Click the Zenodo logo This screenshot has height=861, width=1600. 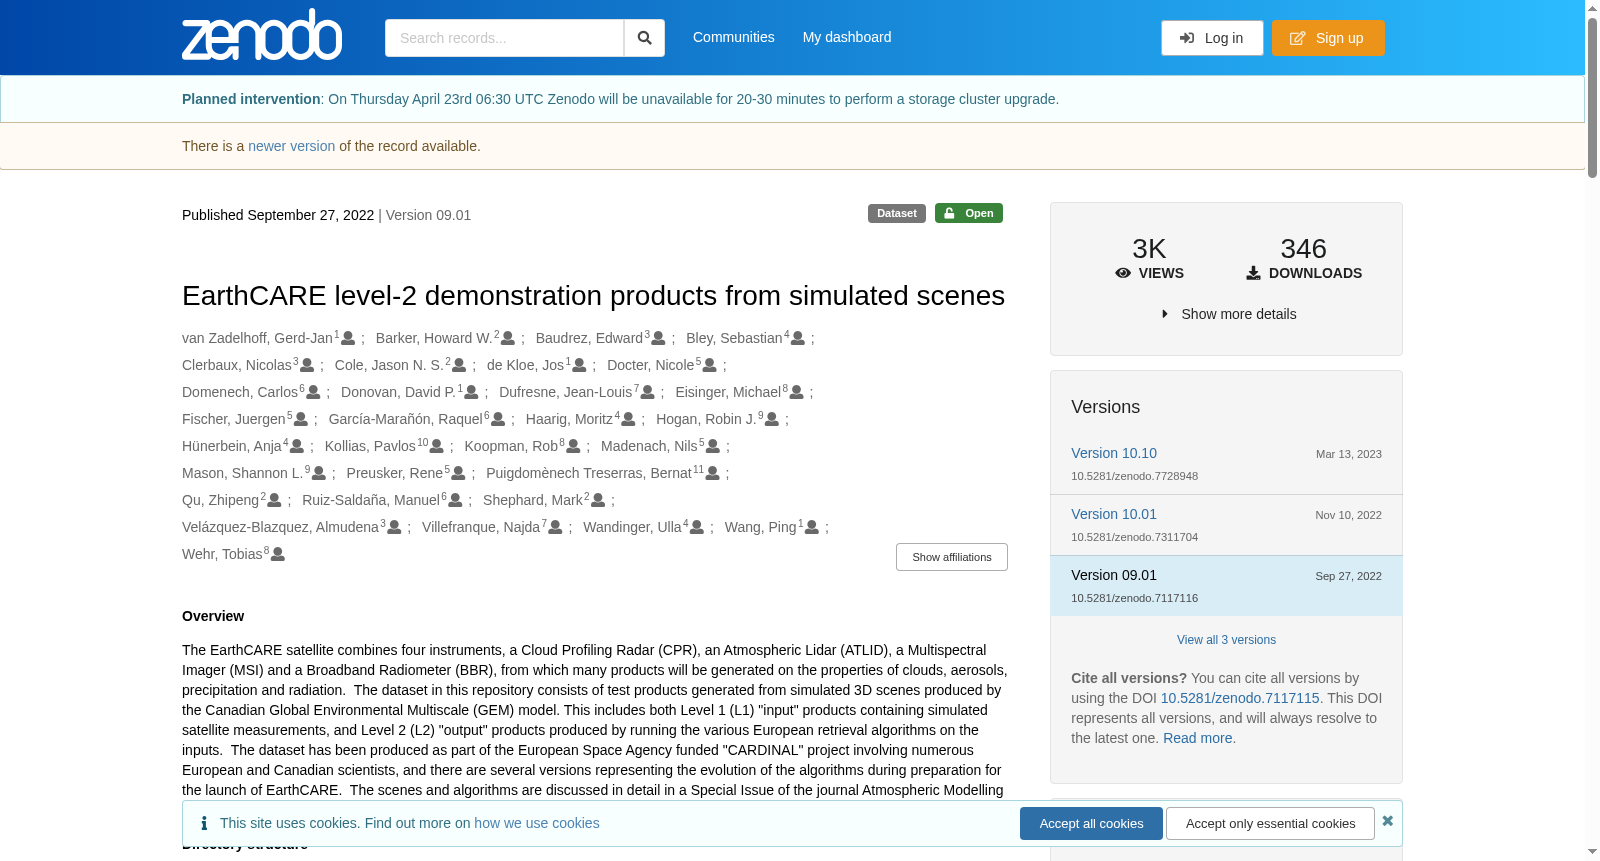tap(262, 36)
